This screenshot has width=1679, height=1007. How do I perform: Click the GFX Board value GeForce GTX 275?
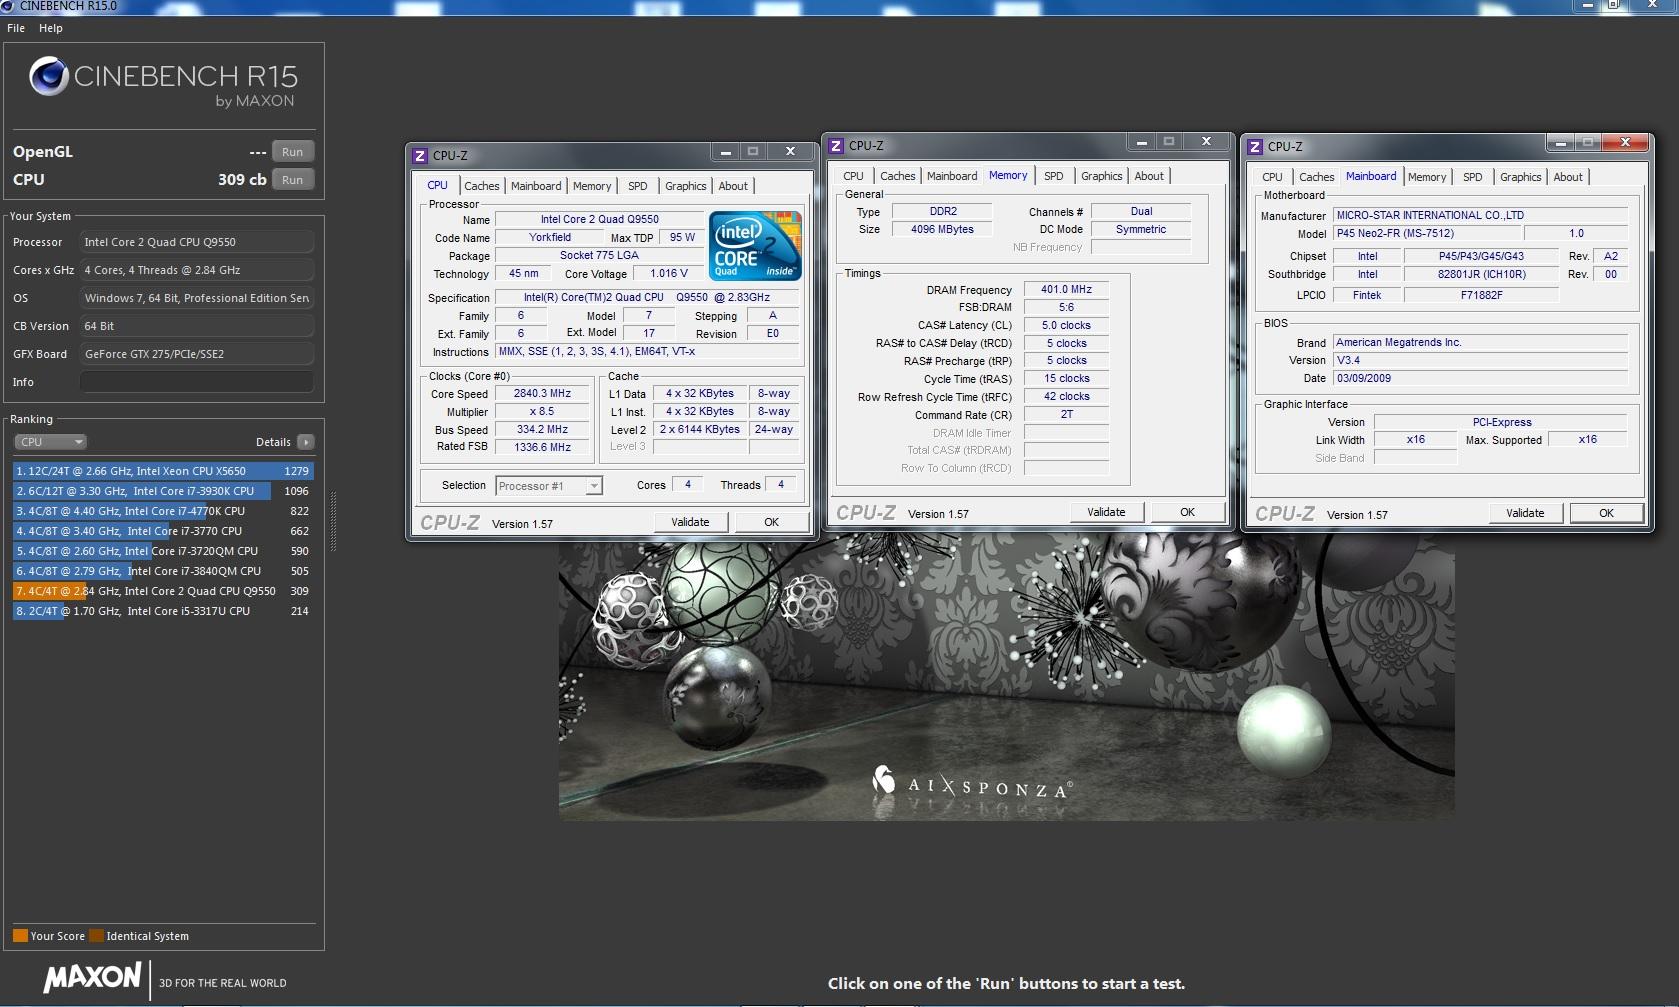196,354
